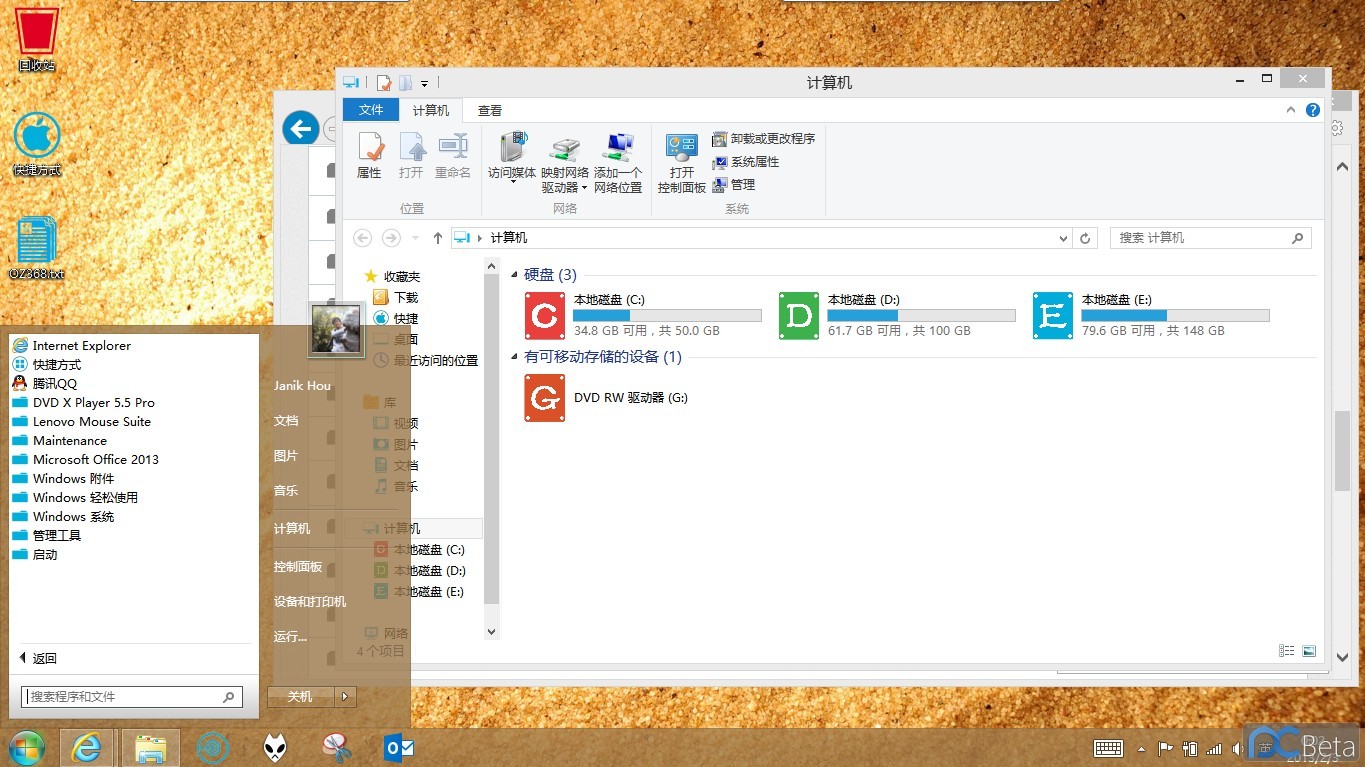
Task: Open Janik Hou user folder link
Action: tap(302, 386)
